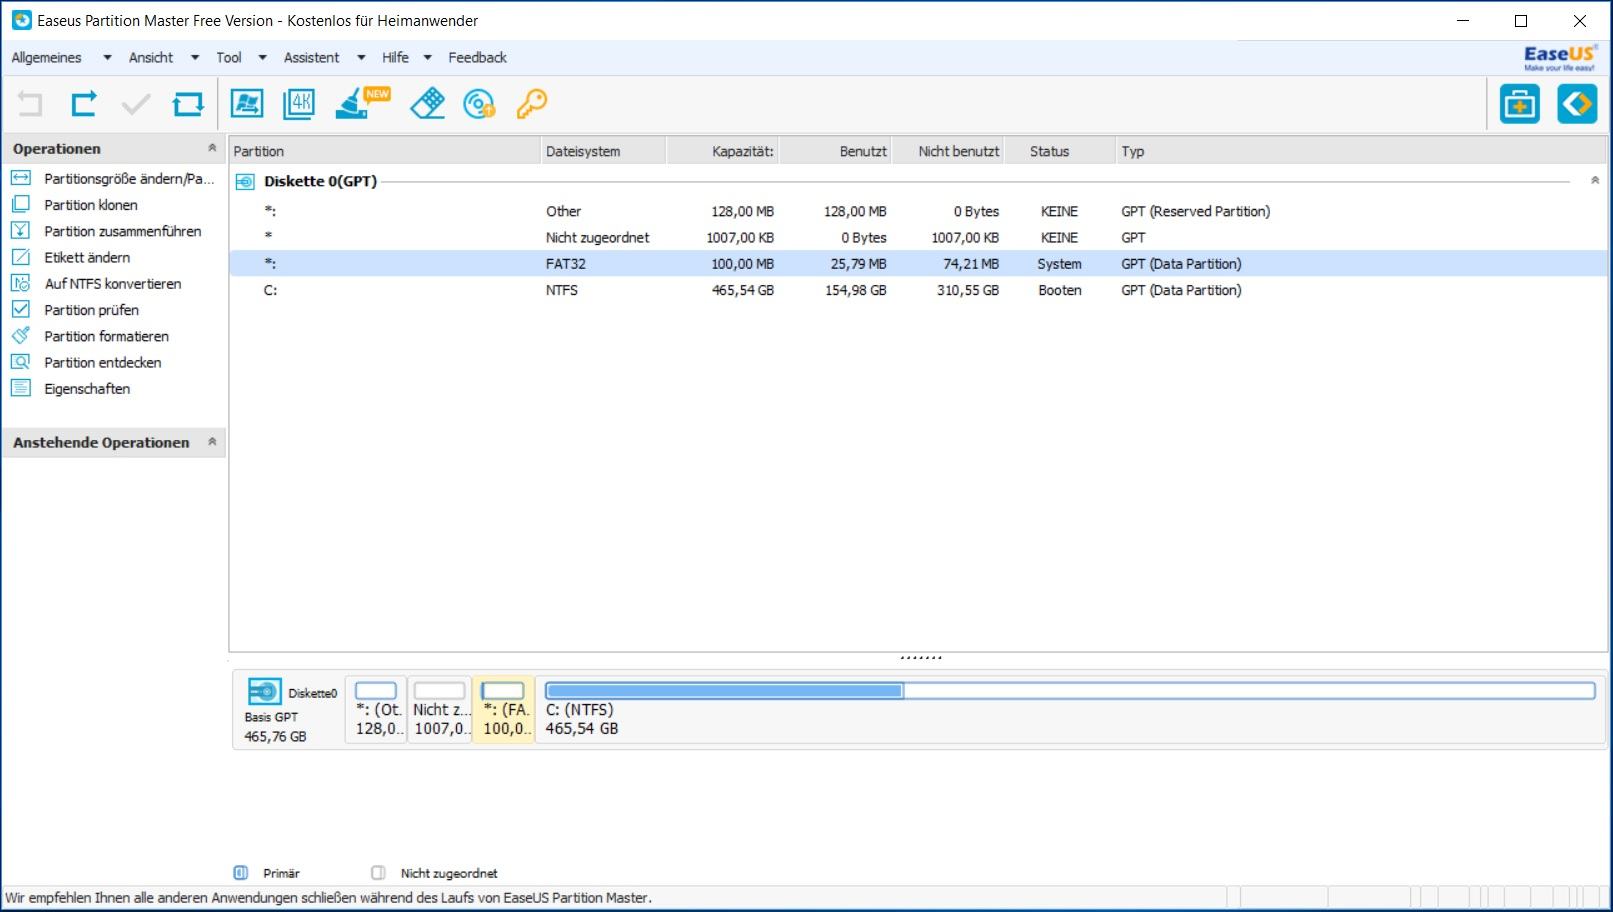Sort by the Partition column header
Screen dimensions: 1613x912
384,151
